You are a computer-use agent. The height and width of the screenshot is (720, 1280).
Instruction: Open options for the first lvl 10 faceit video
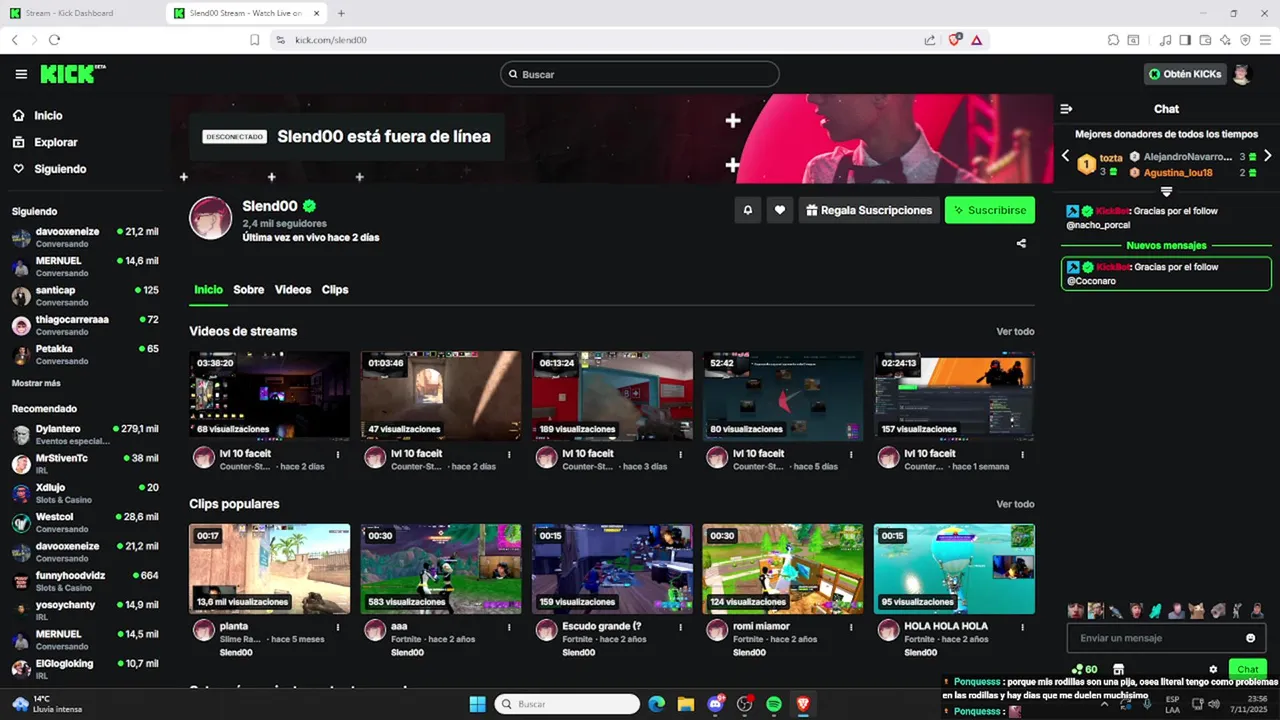(x=338, y=454)
